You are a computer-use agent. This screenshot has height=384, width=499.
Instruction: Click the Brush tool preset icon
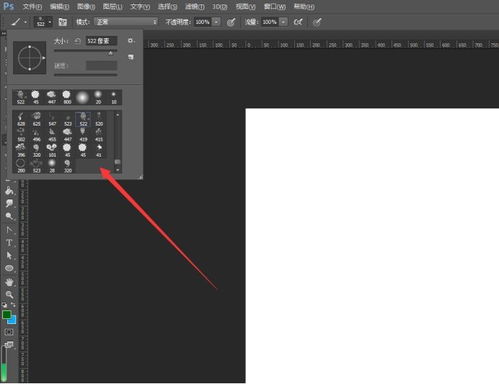(x=16, y=22)
